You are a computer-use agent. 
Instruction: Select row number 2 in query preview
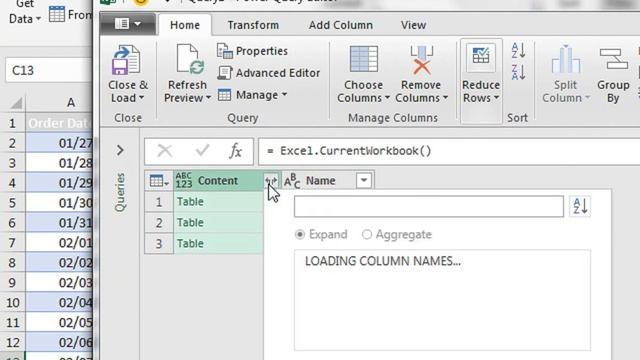159,223
